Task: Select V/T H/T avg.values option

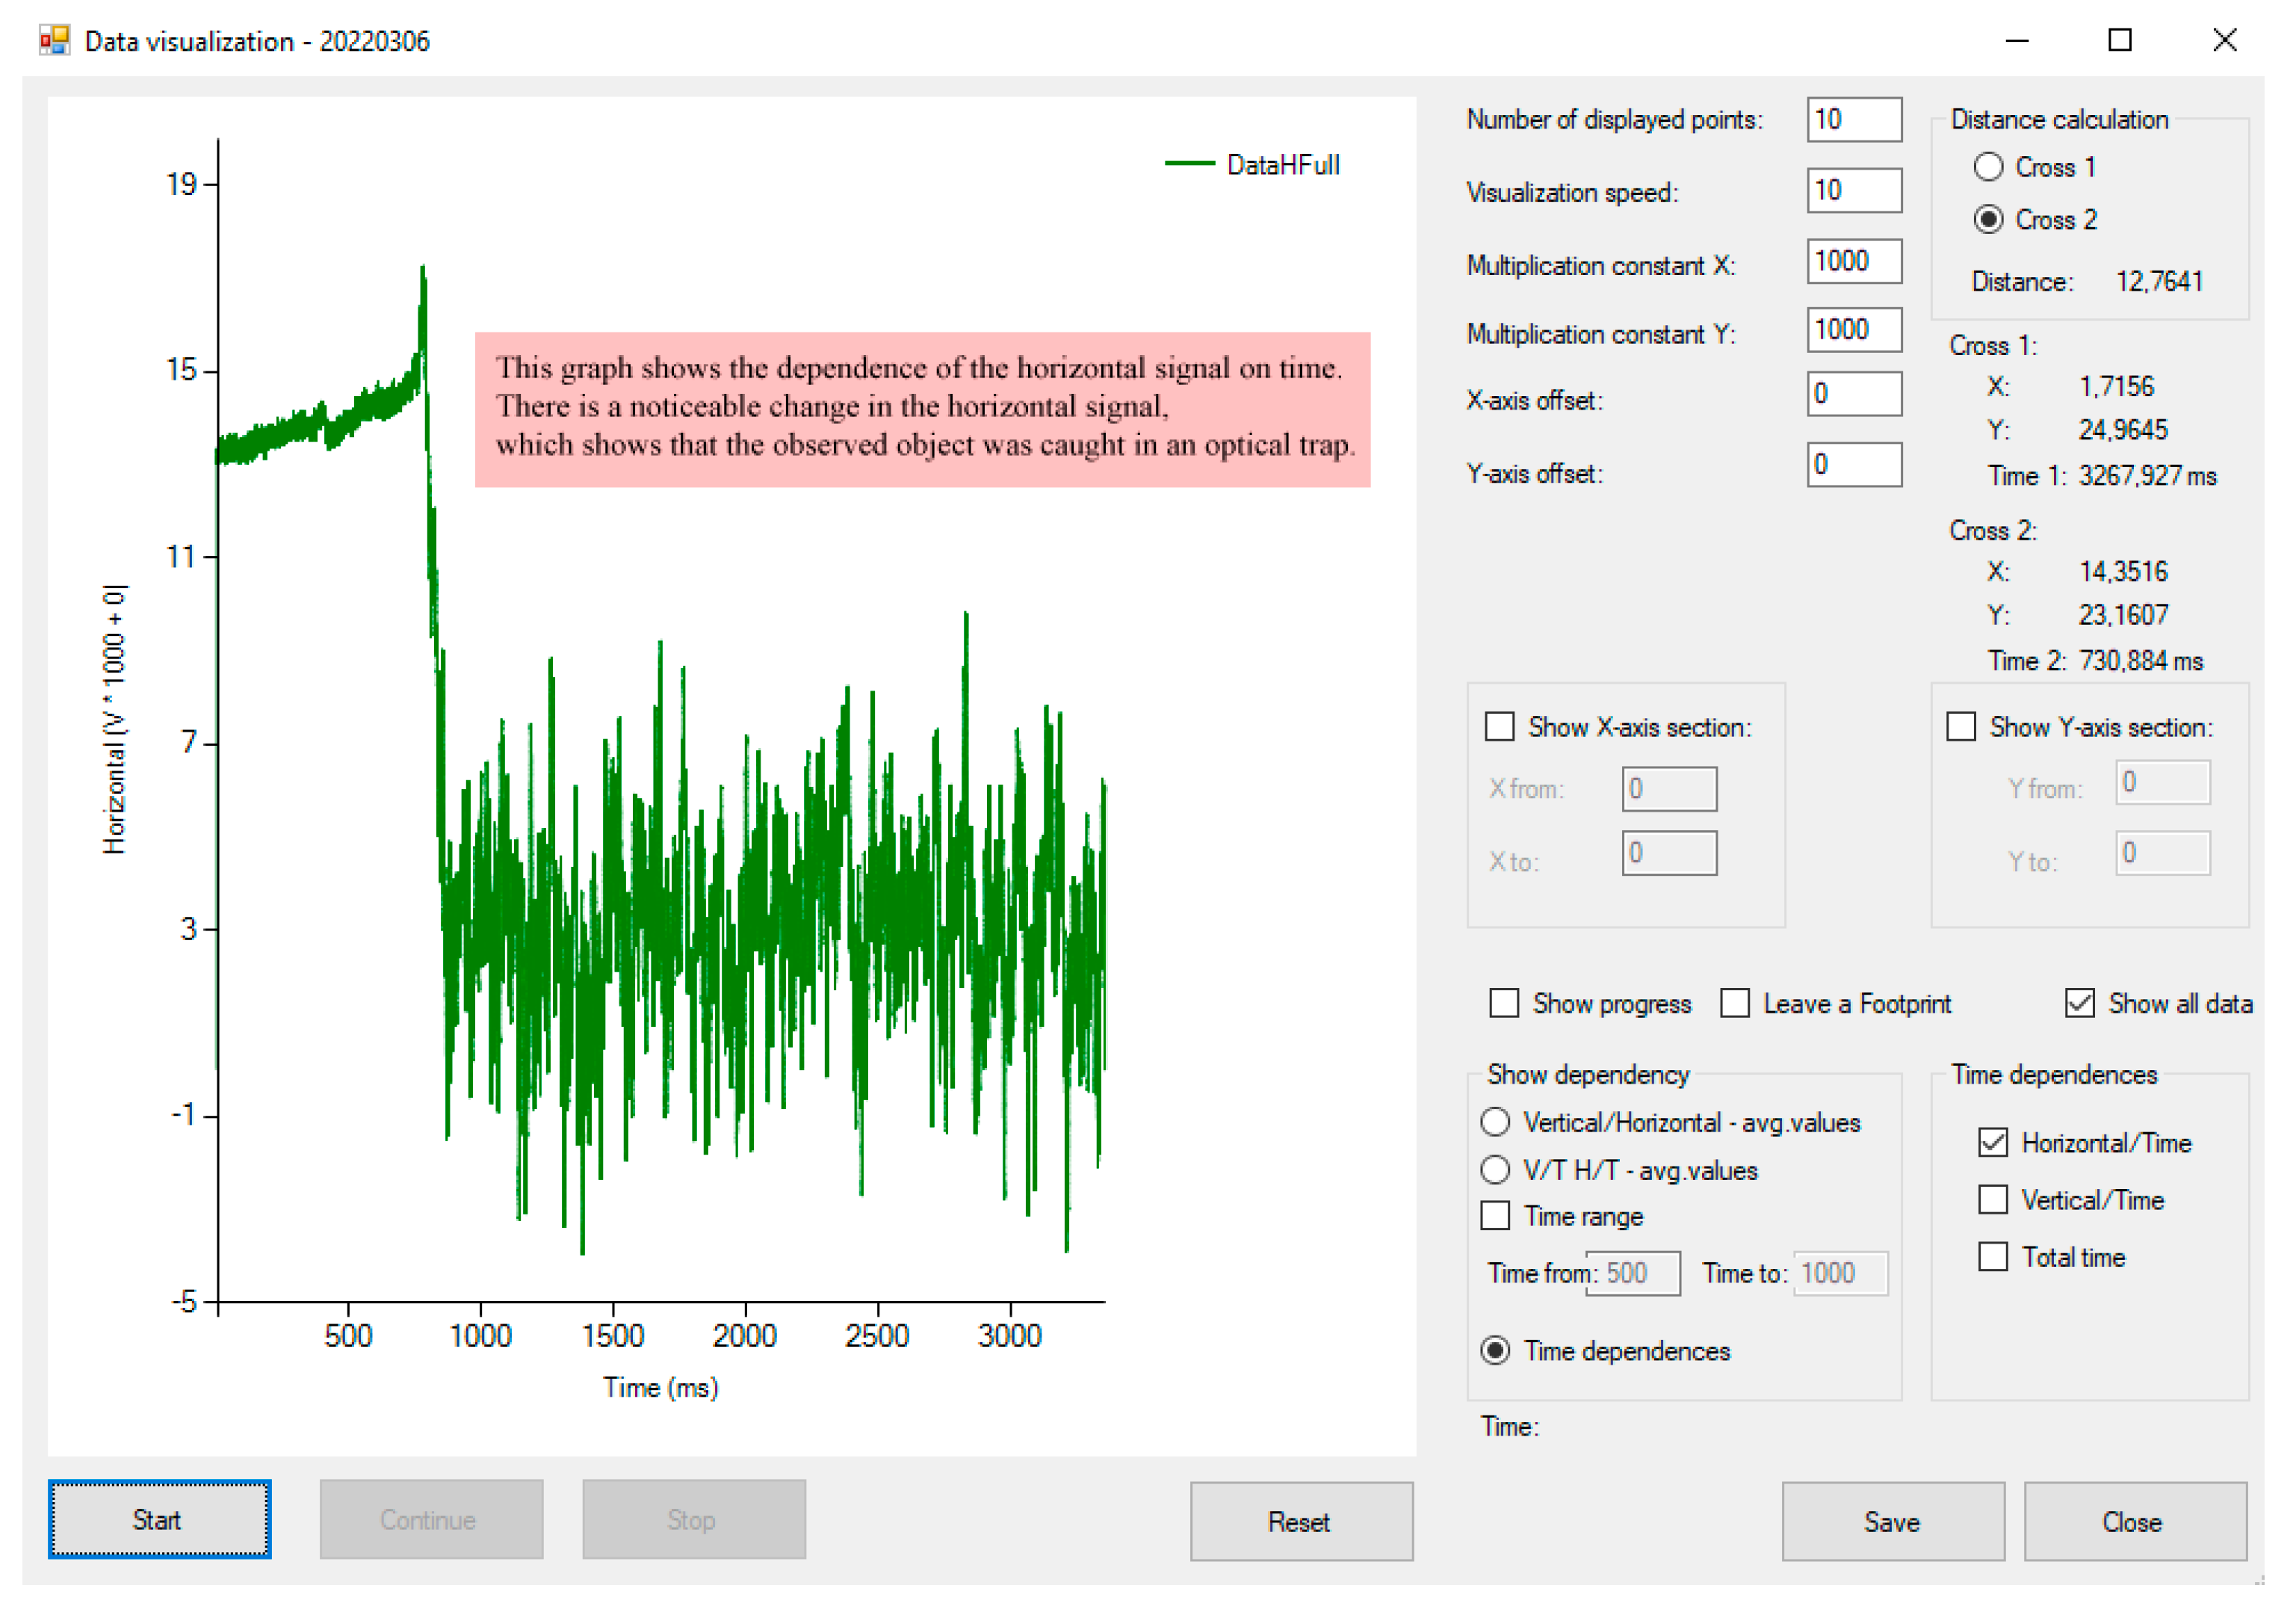Action: tap(1495, 1169)
